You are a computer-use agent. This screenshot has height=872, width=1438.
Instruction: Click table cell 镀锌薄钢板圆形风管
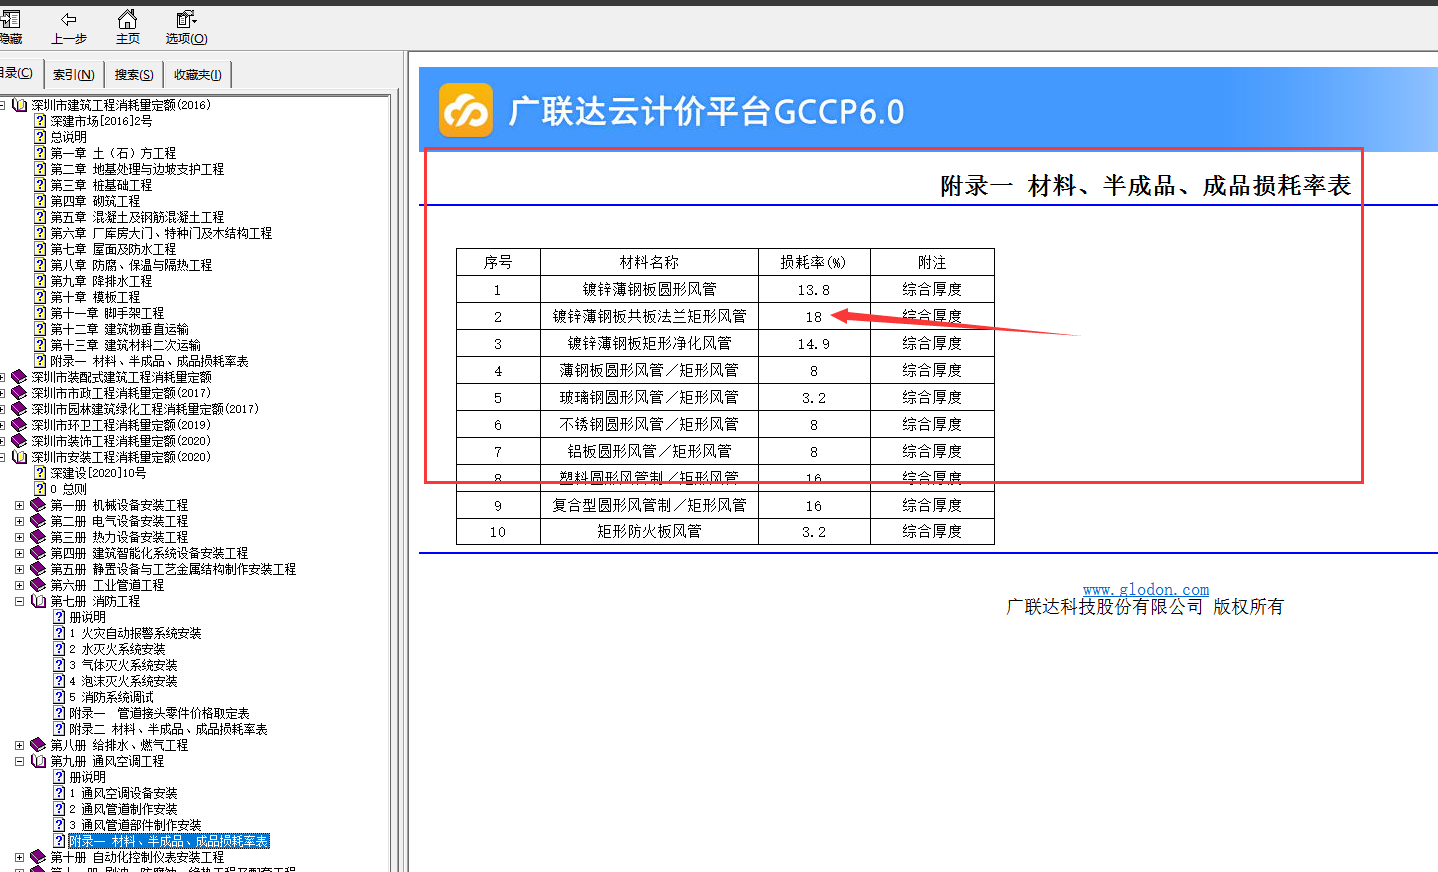tap(649, 289)
